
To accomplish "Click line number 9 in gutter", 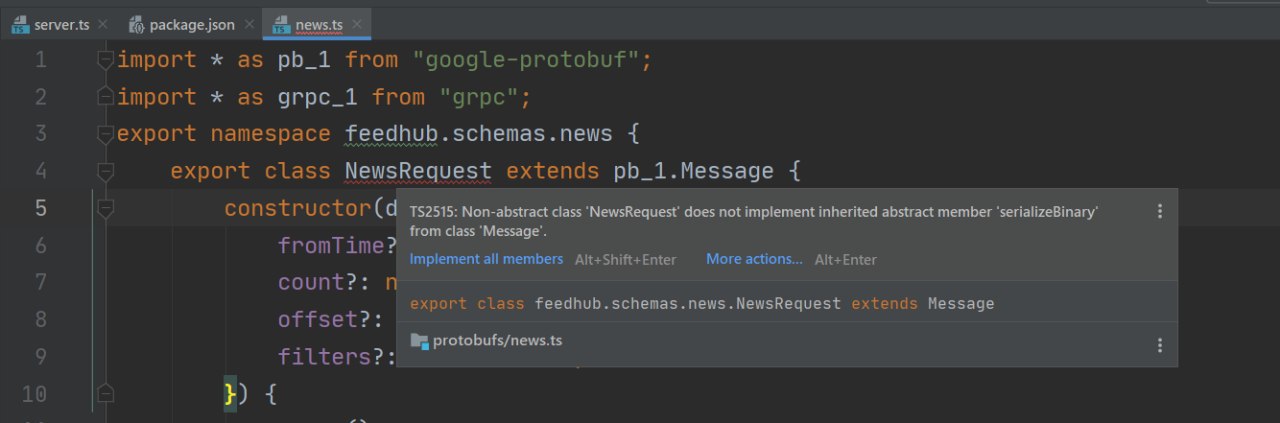I will pos(40,357).
